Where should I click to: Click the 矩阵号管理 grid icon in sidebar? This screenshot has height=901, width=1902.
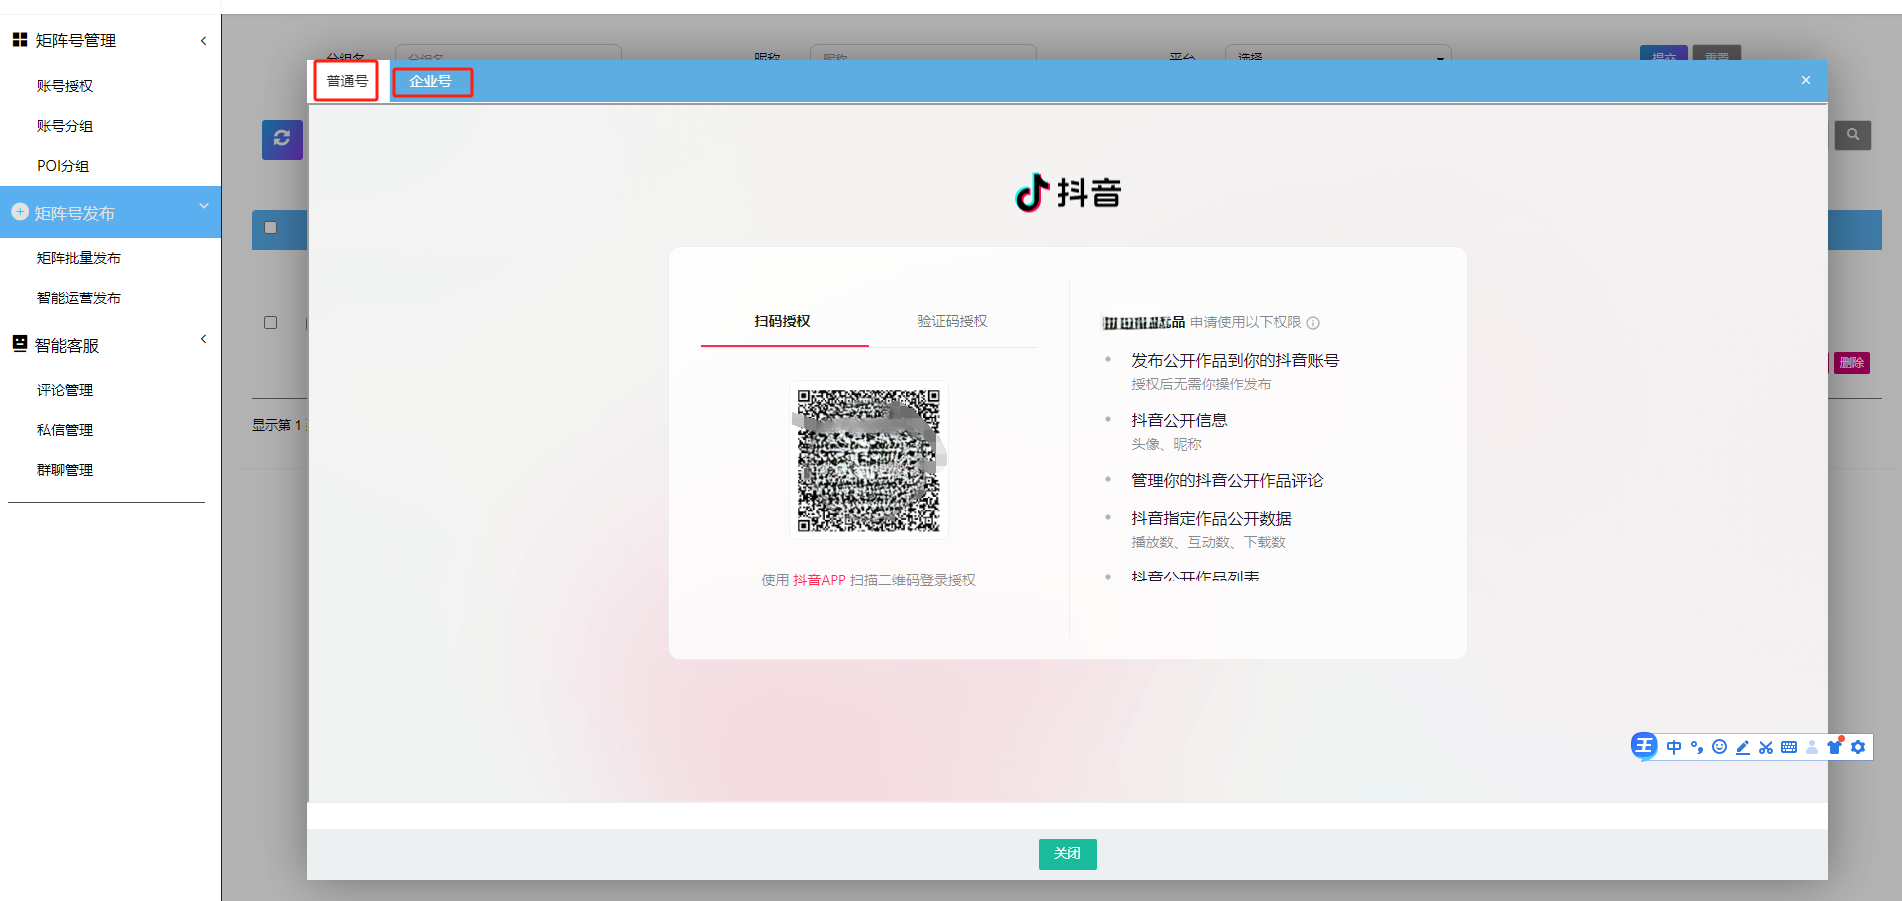pyautogui.click(x=20, y=40)
